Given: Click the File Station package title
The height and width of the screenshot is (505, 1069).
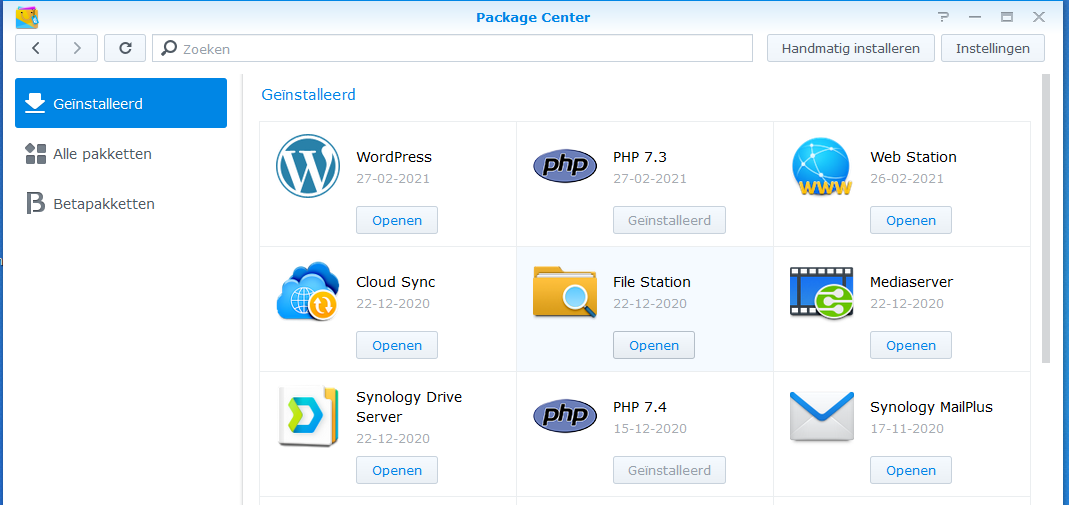Looking at the screenshot, I should [652, 281].
